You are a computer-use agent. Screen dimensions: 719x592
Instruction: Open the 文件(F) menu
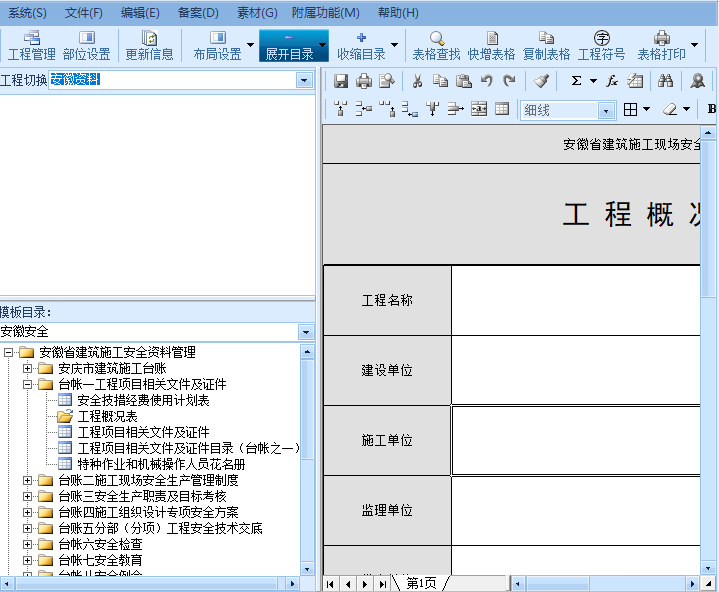(x=84, y=13)
